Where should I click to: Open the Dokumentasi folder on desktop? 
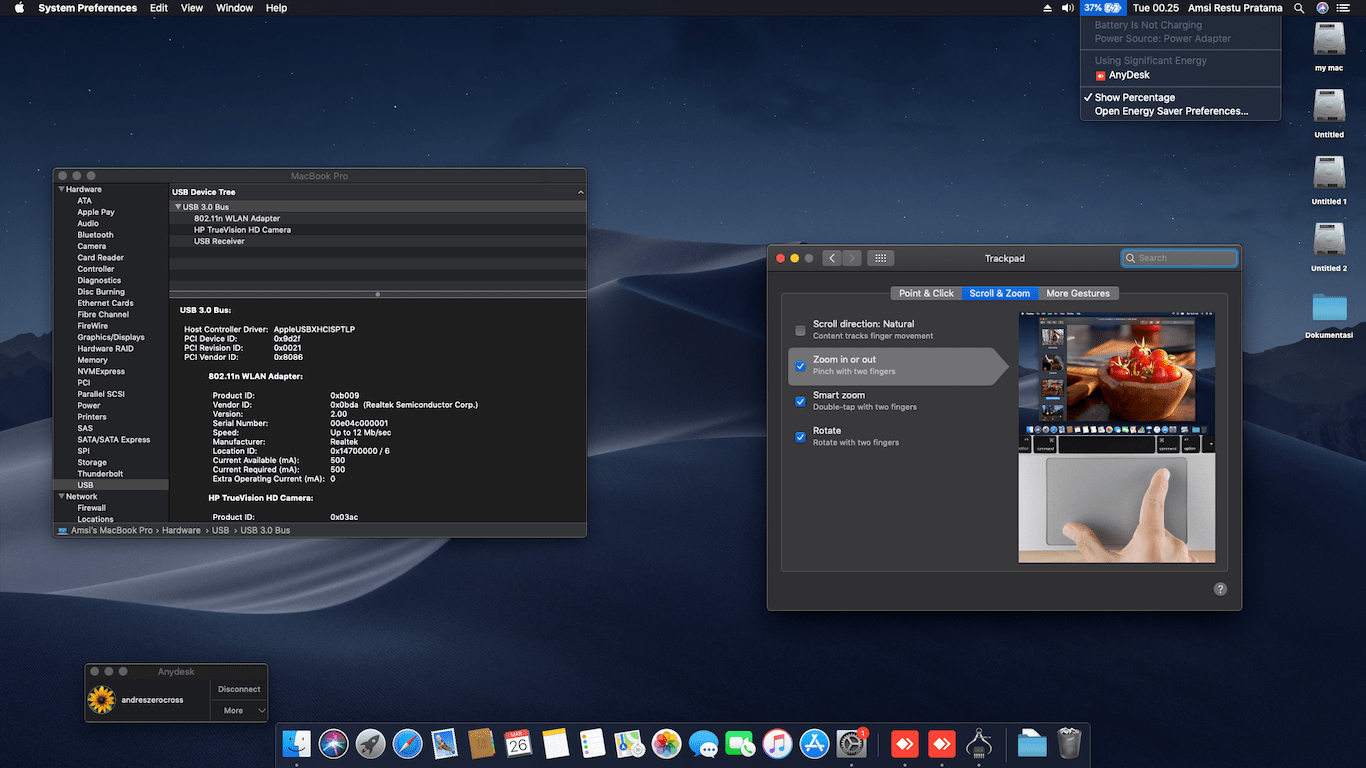1329,308
